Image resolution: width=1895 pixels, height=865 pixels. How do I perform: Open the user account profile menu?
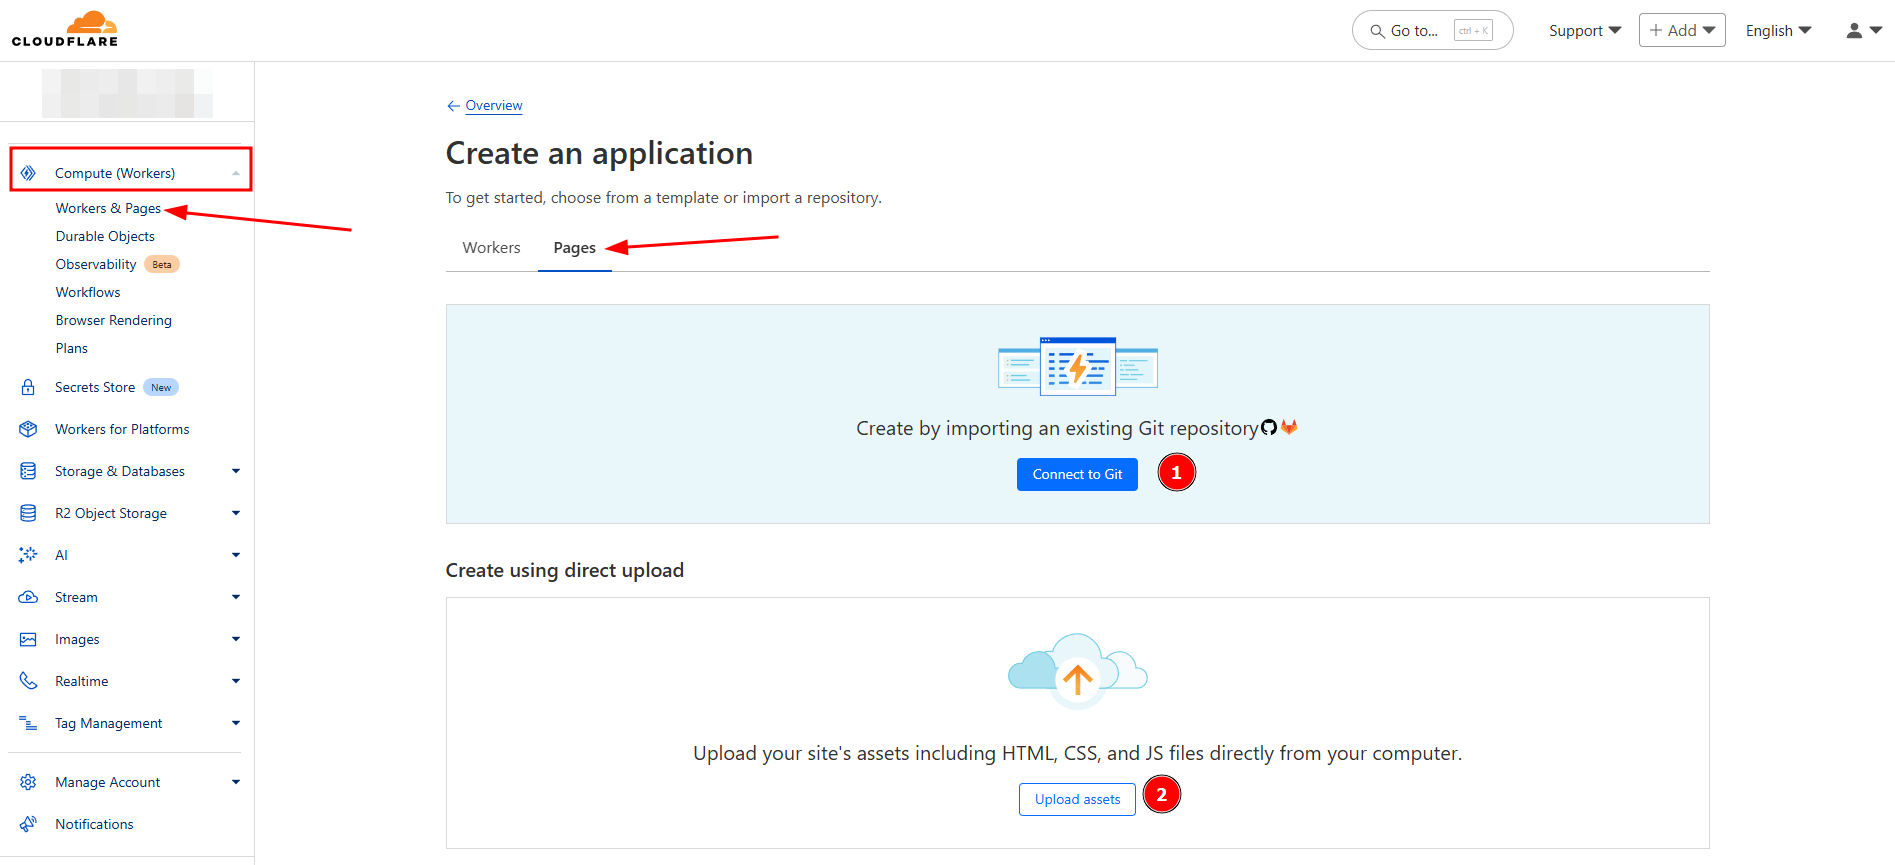point(1863,31)
